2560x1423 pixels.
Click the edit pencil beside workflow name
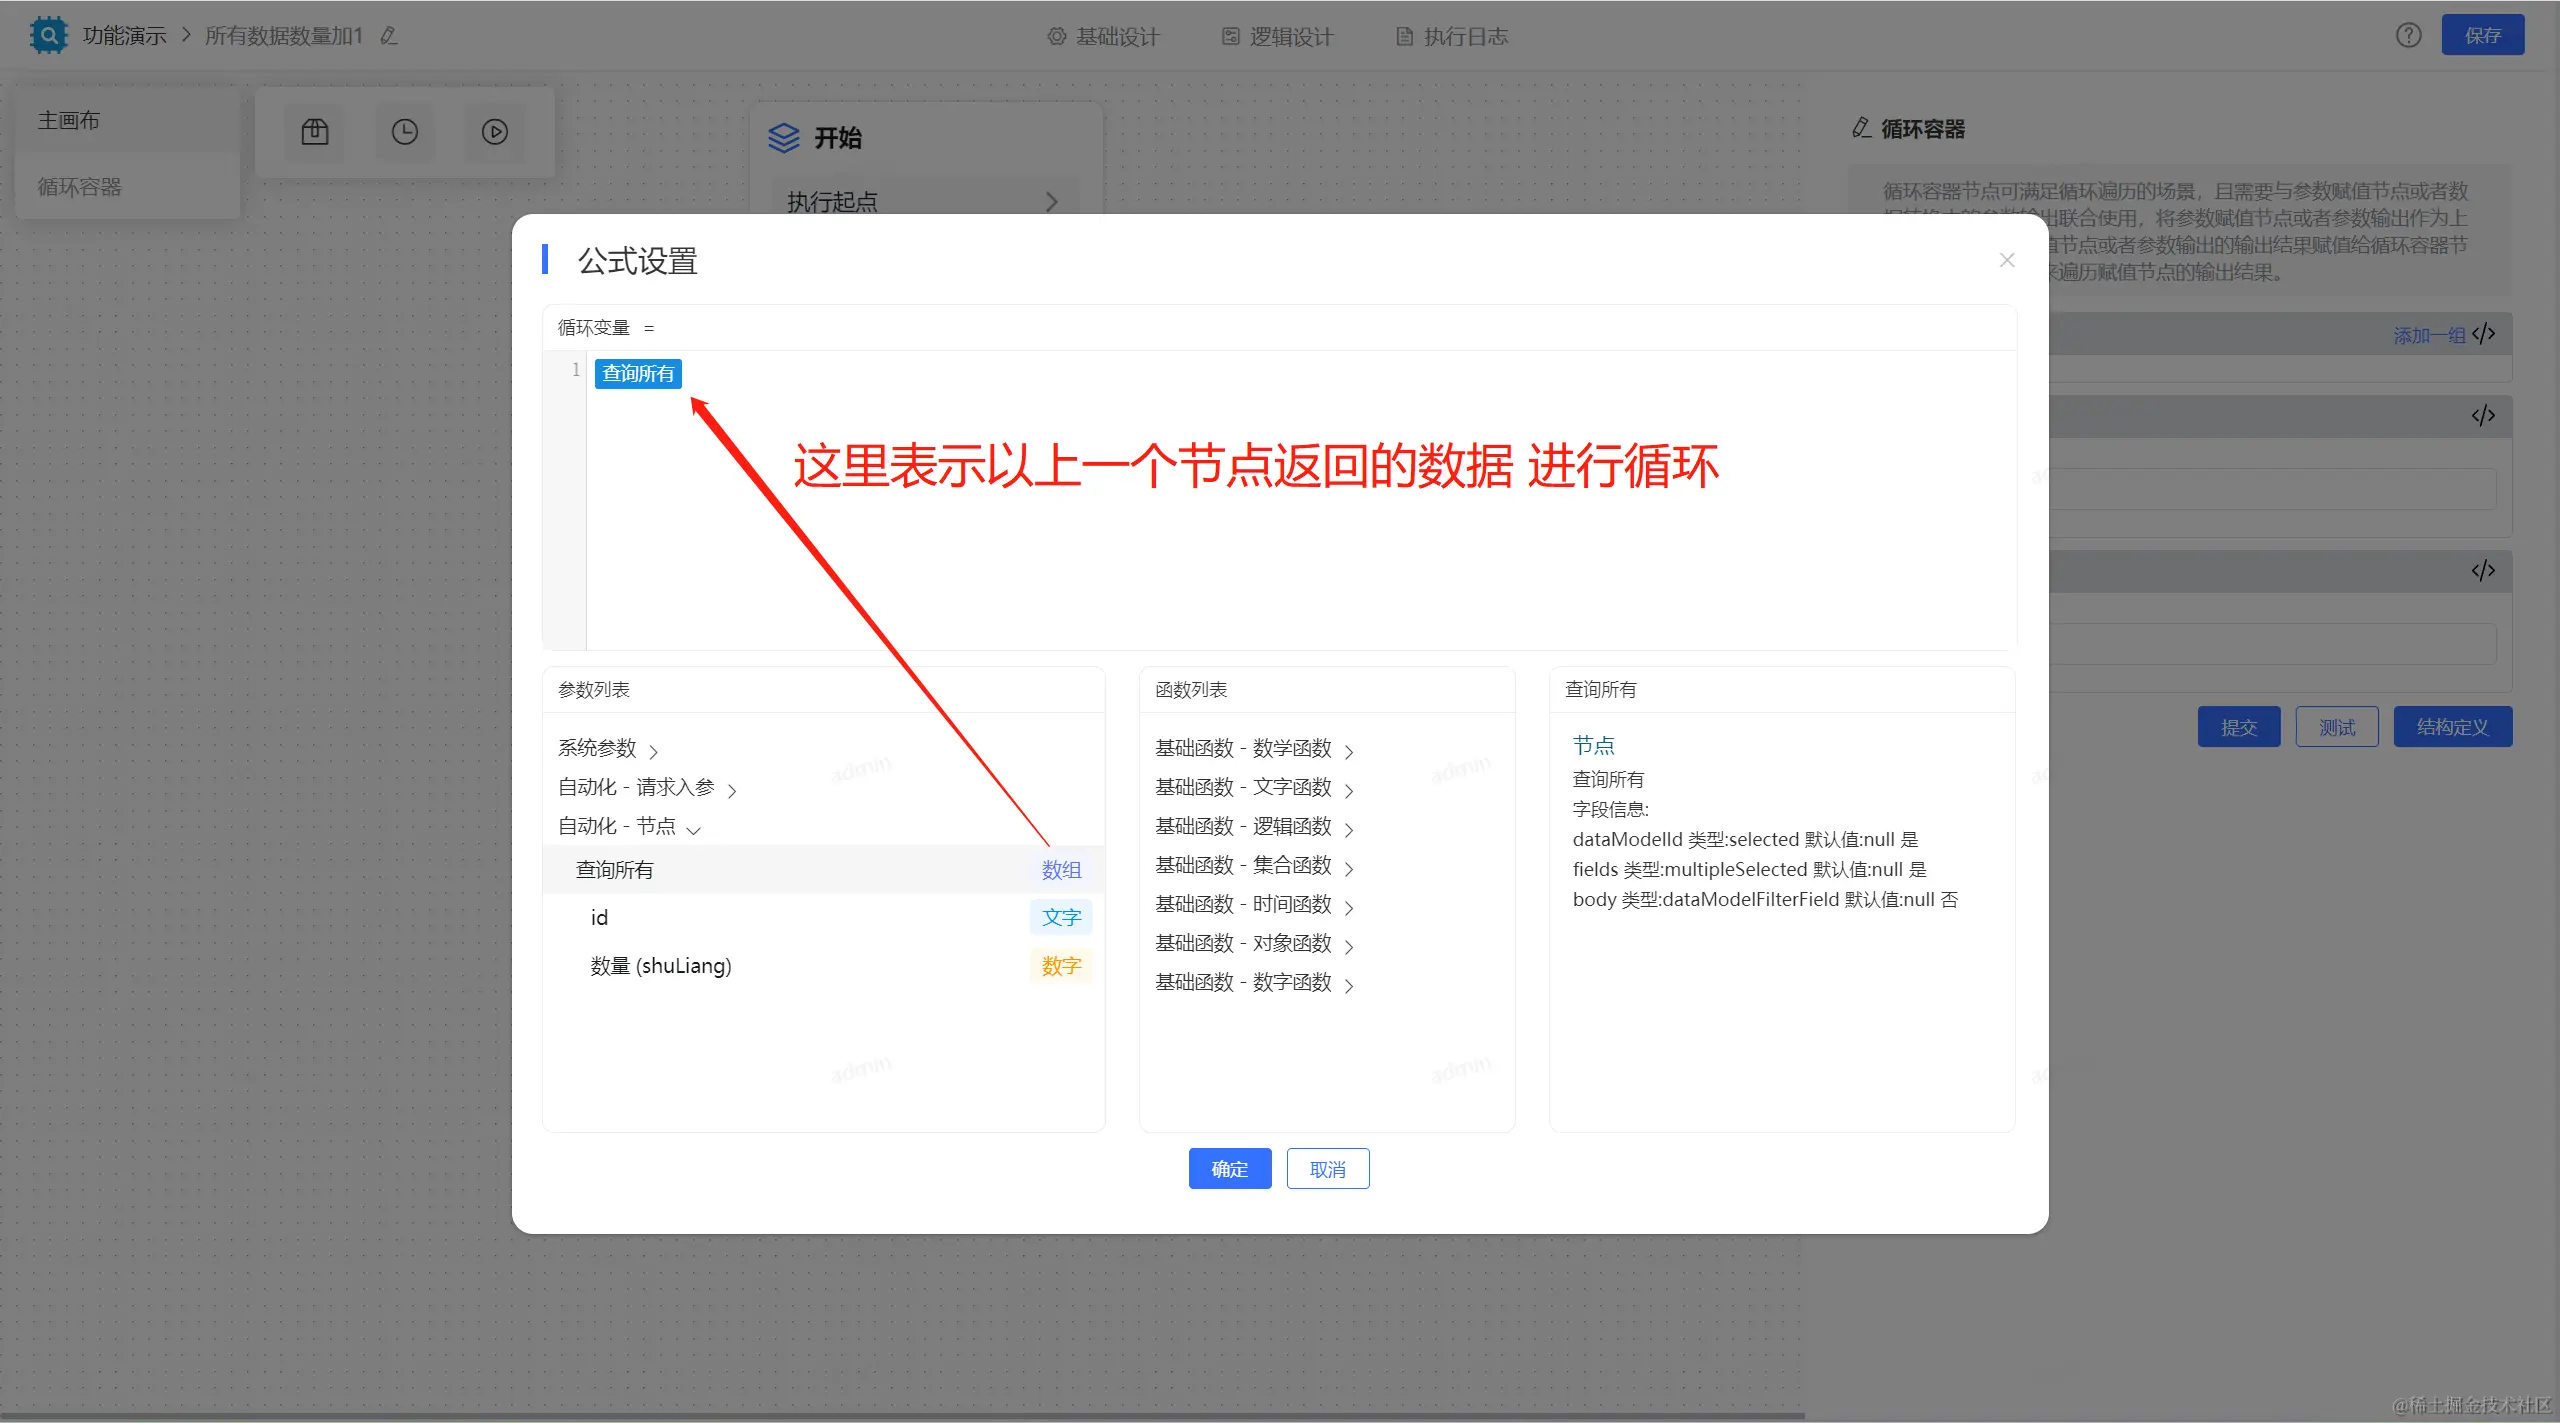(x=389, y=36)
